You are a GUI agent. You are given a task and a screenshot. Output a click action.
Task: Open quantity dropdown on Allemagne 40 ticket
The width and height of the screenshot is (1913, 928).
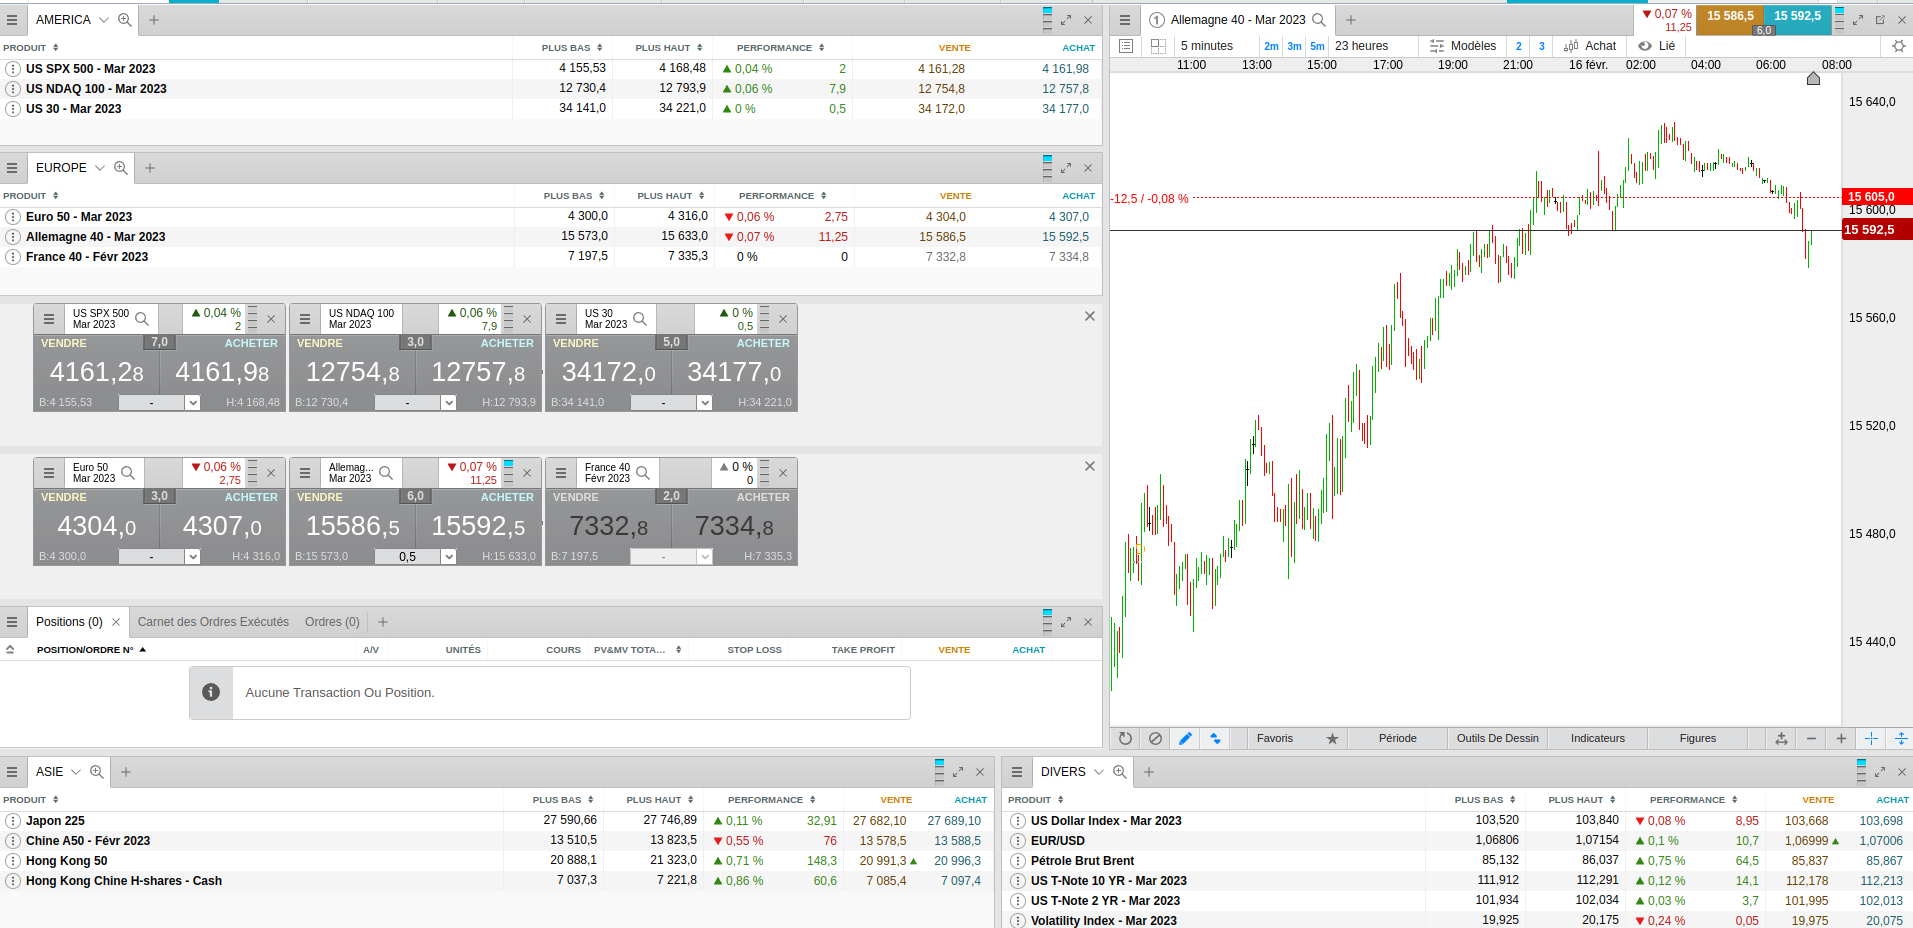(x=449, y=557)
